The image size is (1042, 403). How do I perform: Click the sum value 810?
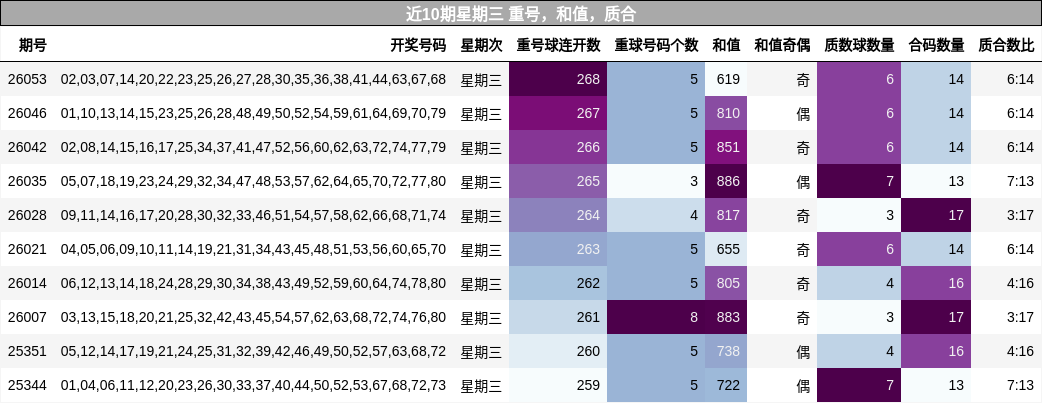[x=726, y=113]
